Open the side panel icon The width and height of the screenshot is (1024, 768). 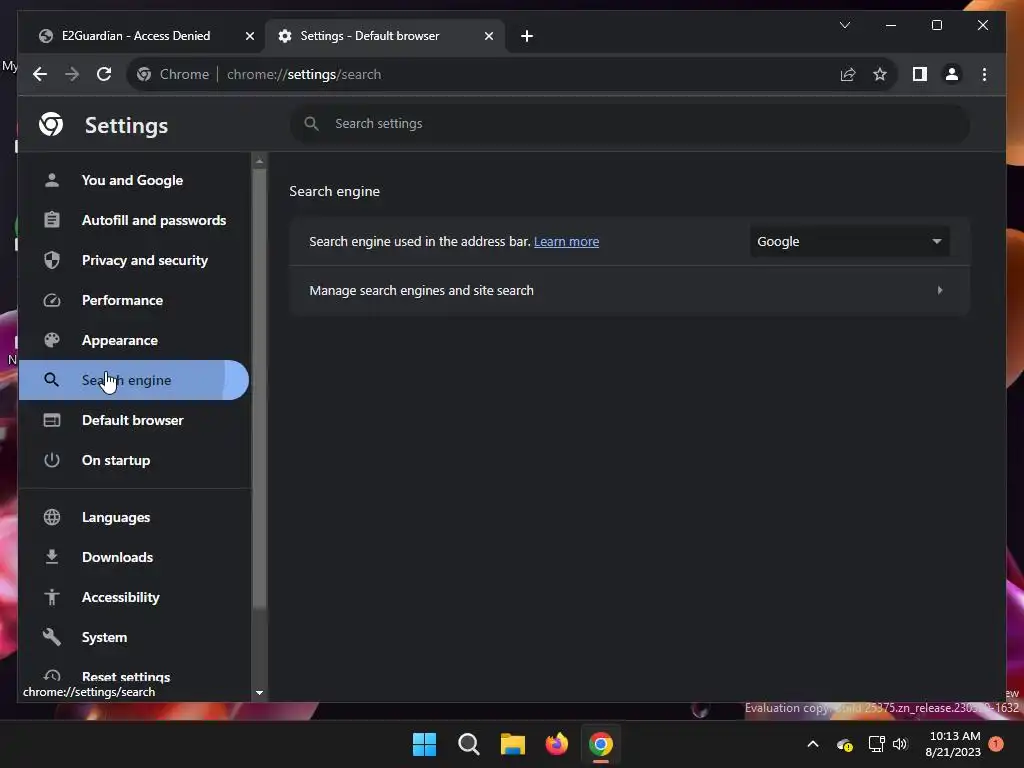coord(920,74)
